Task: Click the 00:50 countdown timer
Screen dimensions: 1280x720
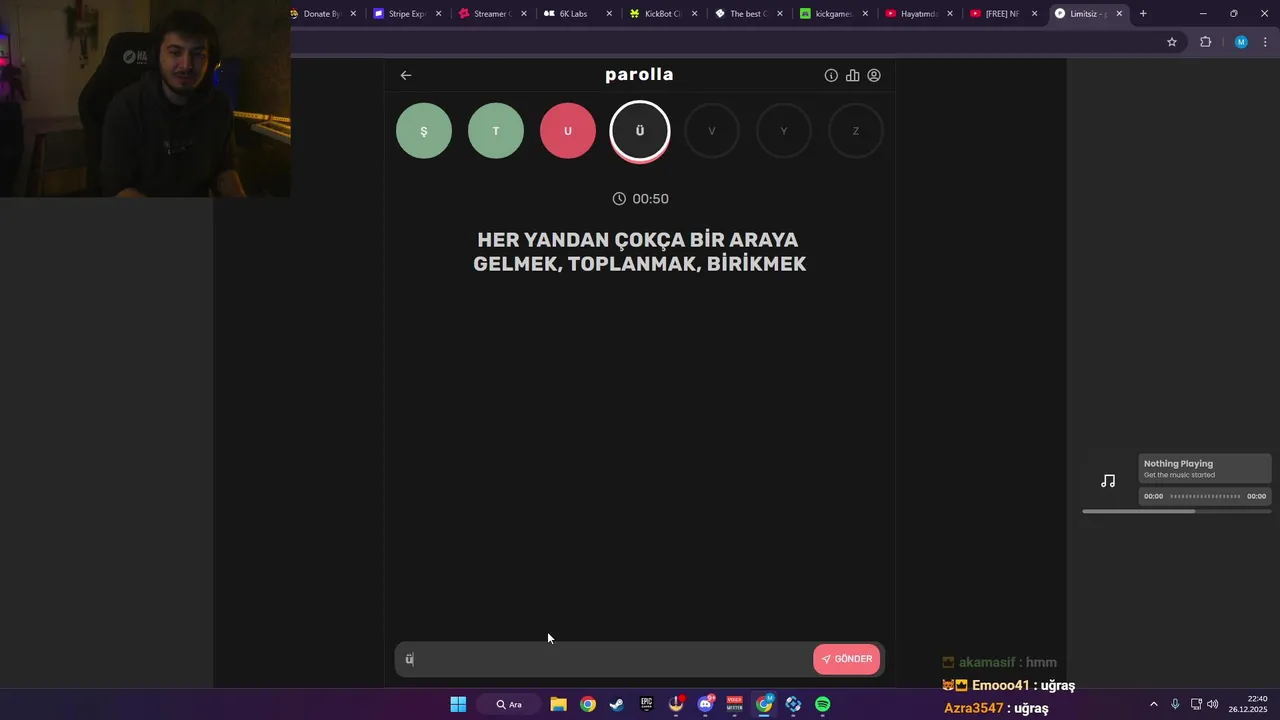Action: (640, 199)
